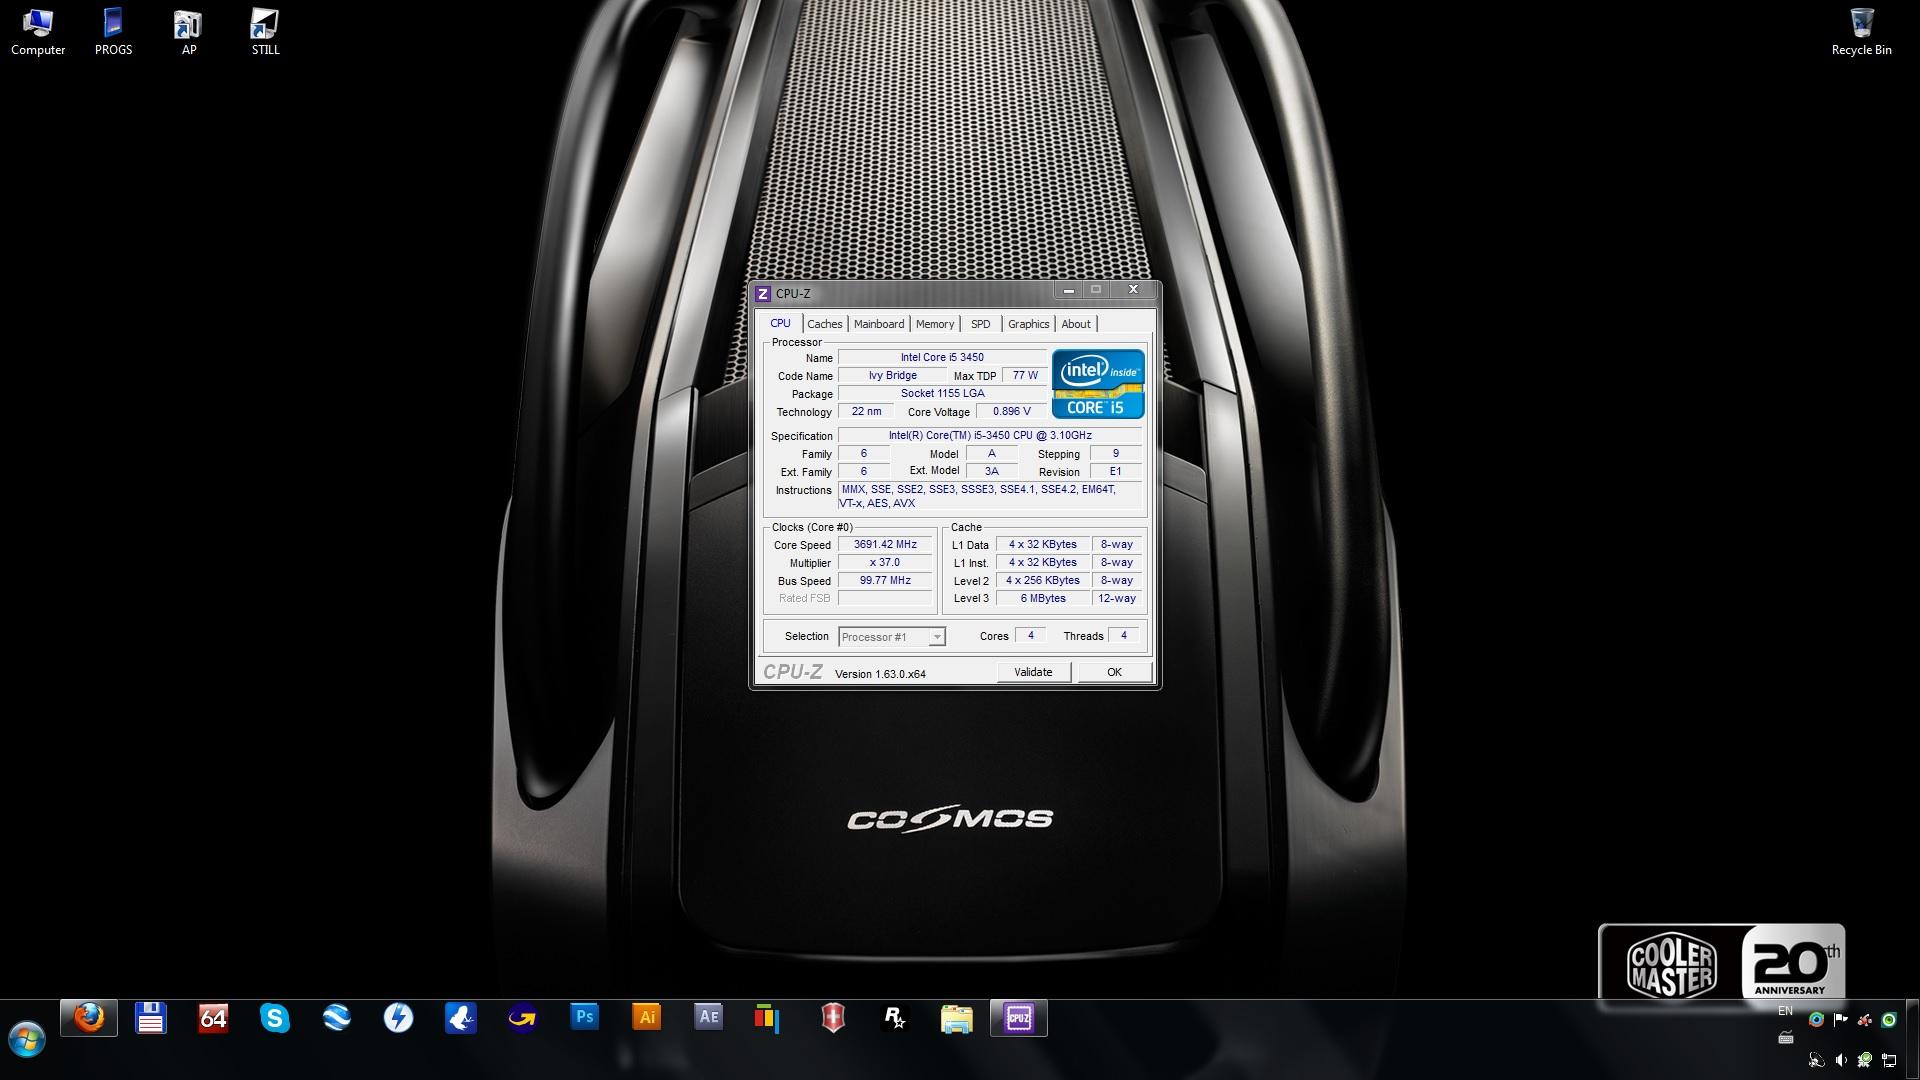Switch to the Memory tab
The height and width of the screenshot is (1080, 1920).
point(935,324)
